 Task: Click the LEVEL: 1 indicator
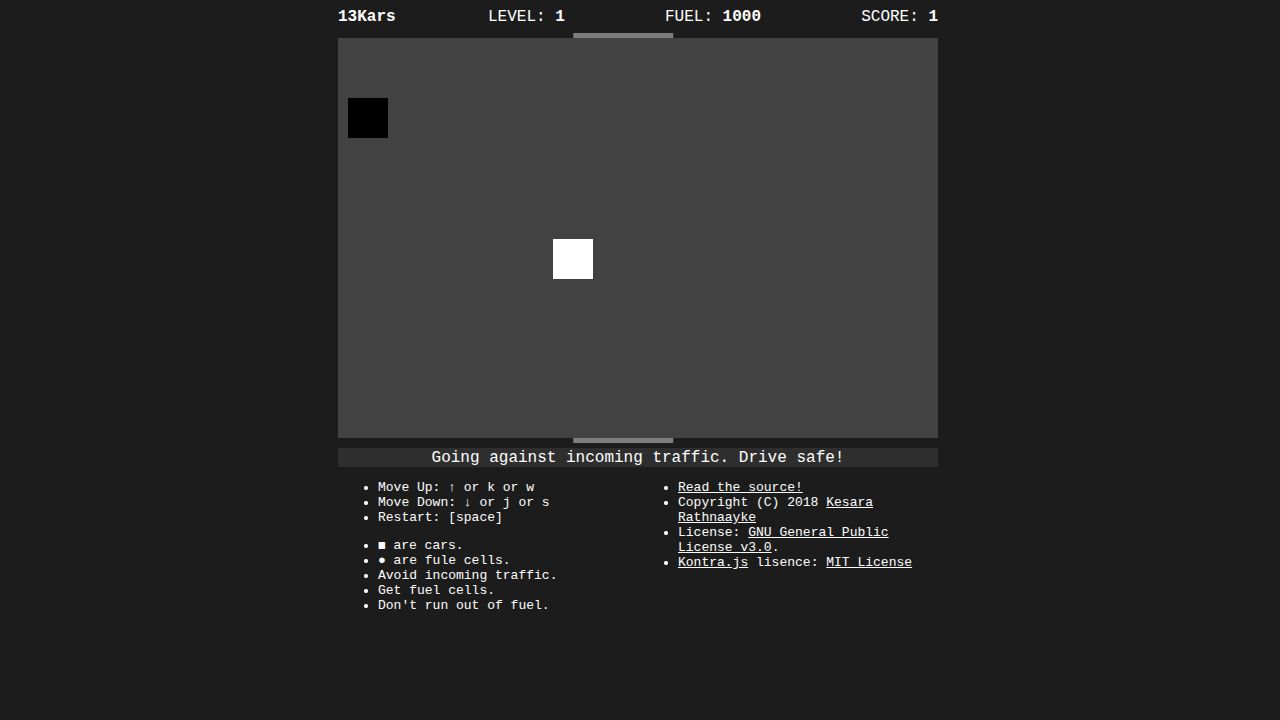click(526, 16)
